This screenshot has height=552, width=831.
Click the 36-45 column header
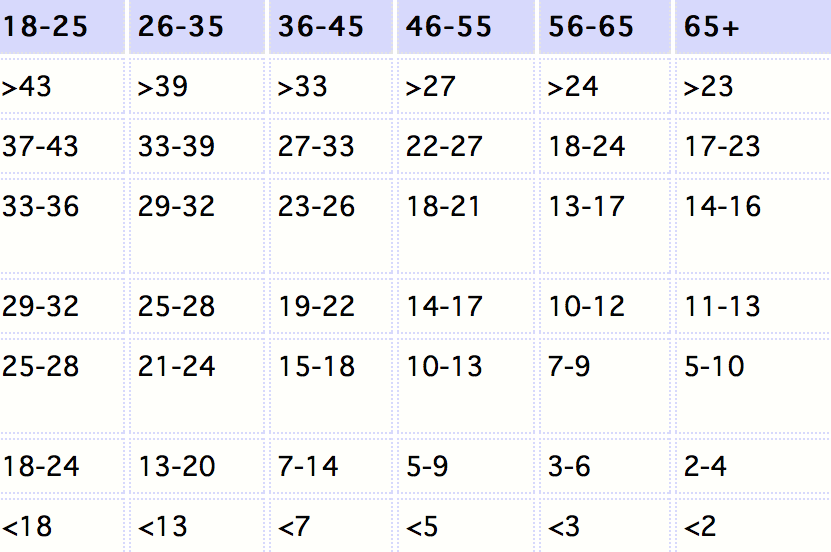coord(331,26)
